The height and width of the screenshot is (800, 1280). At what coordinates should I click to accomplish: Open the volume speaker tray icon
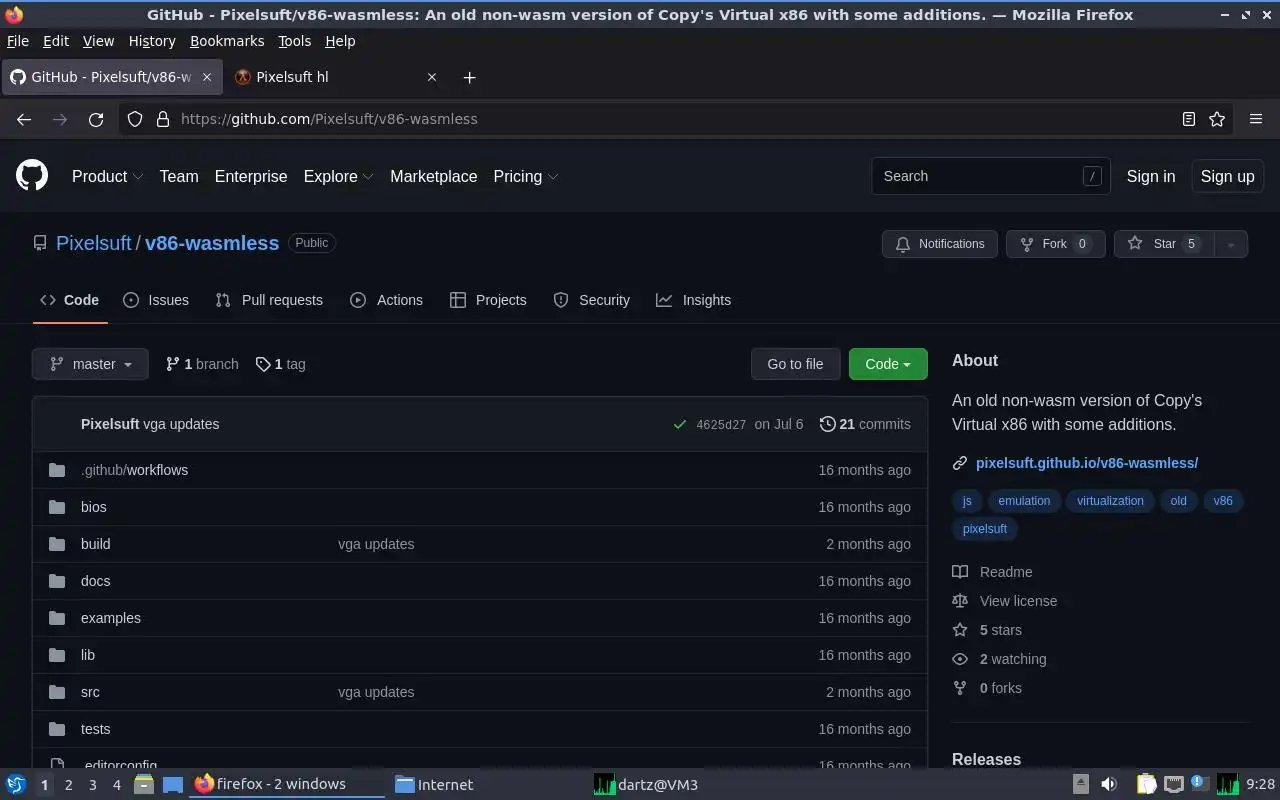1109,784
